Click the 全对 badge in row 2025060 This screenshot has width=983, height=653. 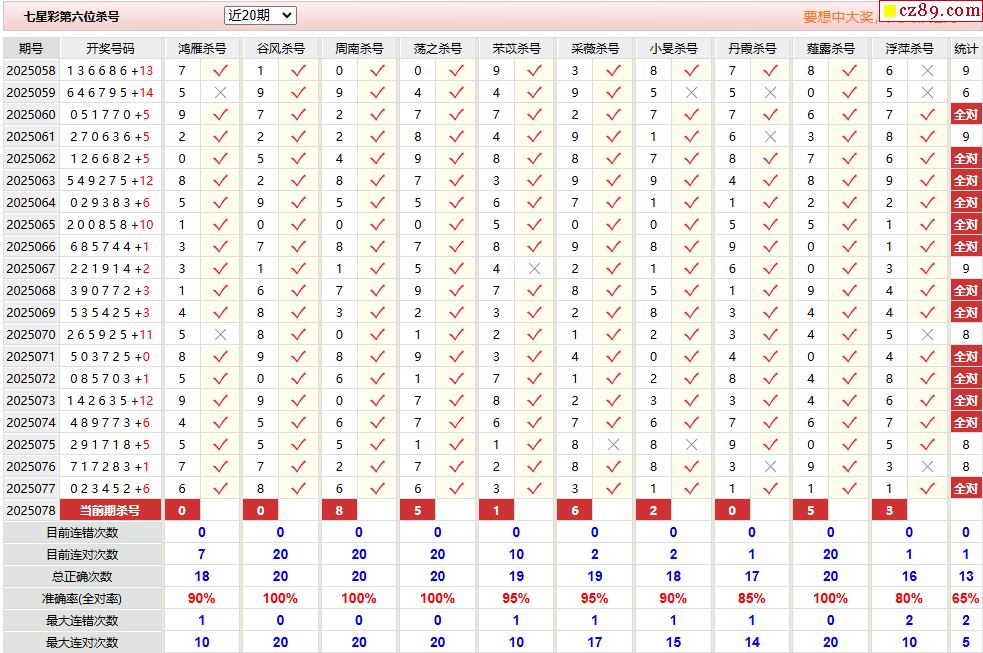click(x=965, y=115)
